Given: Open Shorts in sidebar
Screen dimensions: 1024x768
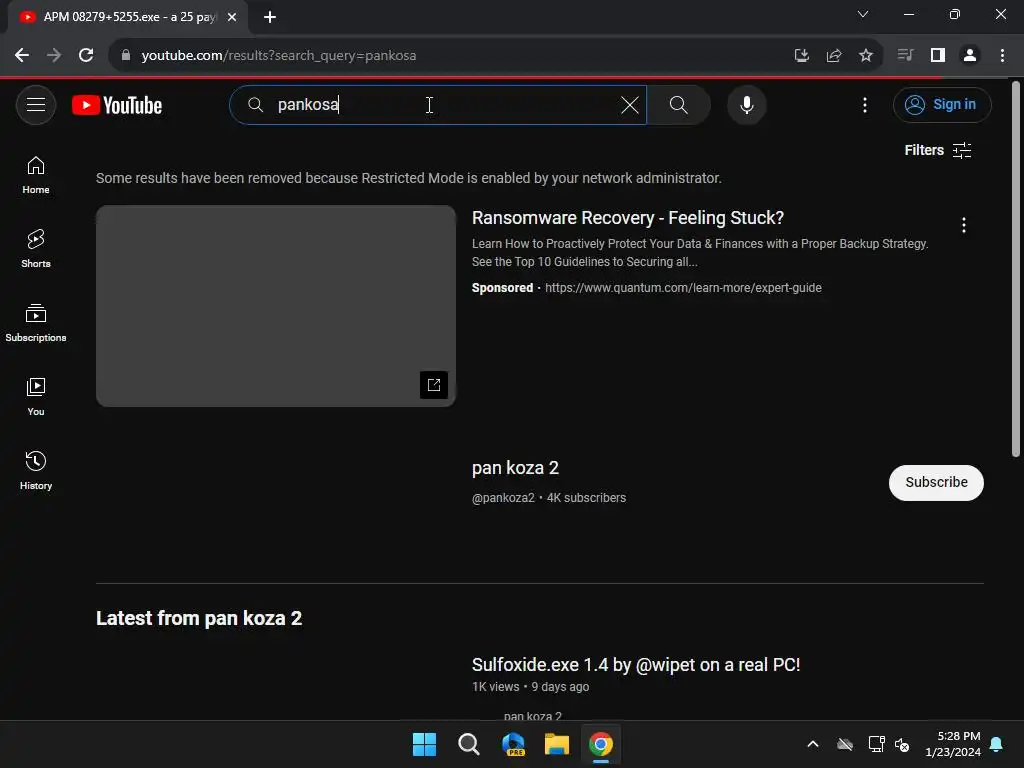Looking at the screenshot, I should [36, 249].
